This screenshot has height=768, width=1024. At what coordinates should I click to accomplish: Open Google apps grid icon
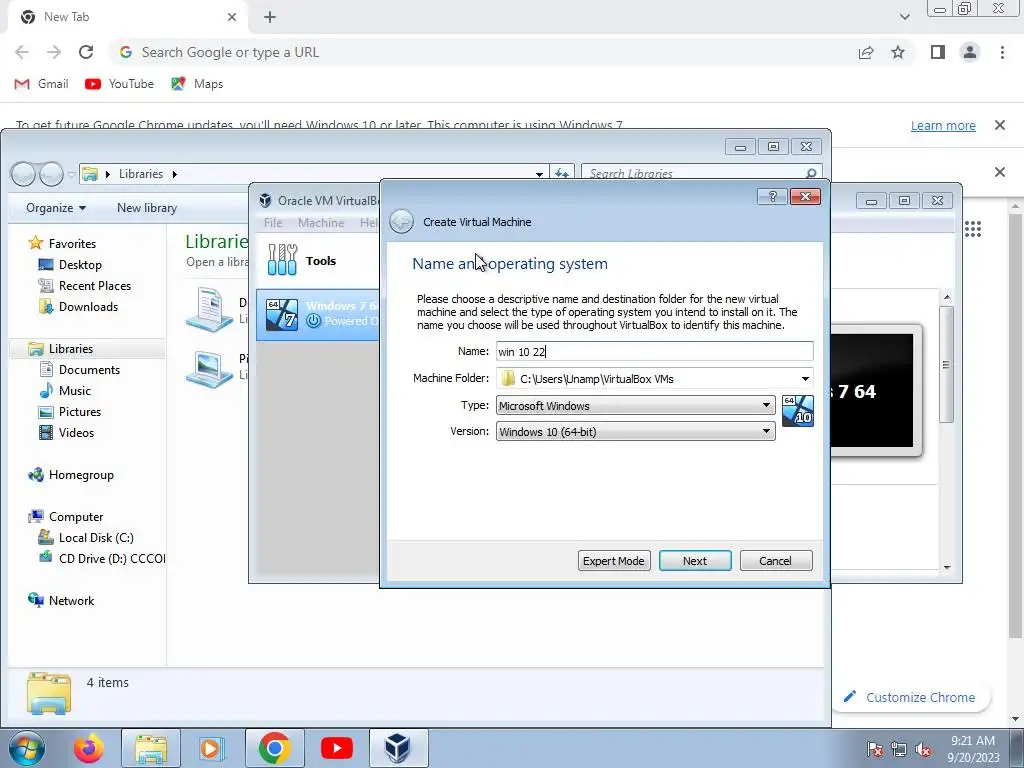[x=972, y=229]
